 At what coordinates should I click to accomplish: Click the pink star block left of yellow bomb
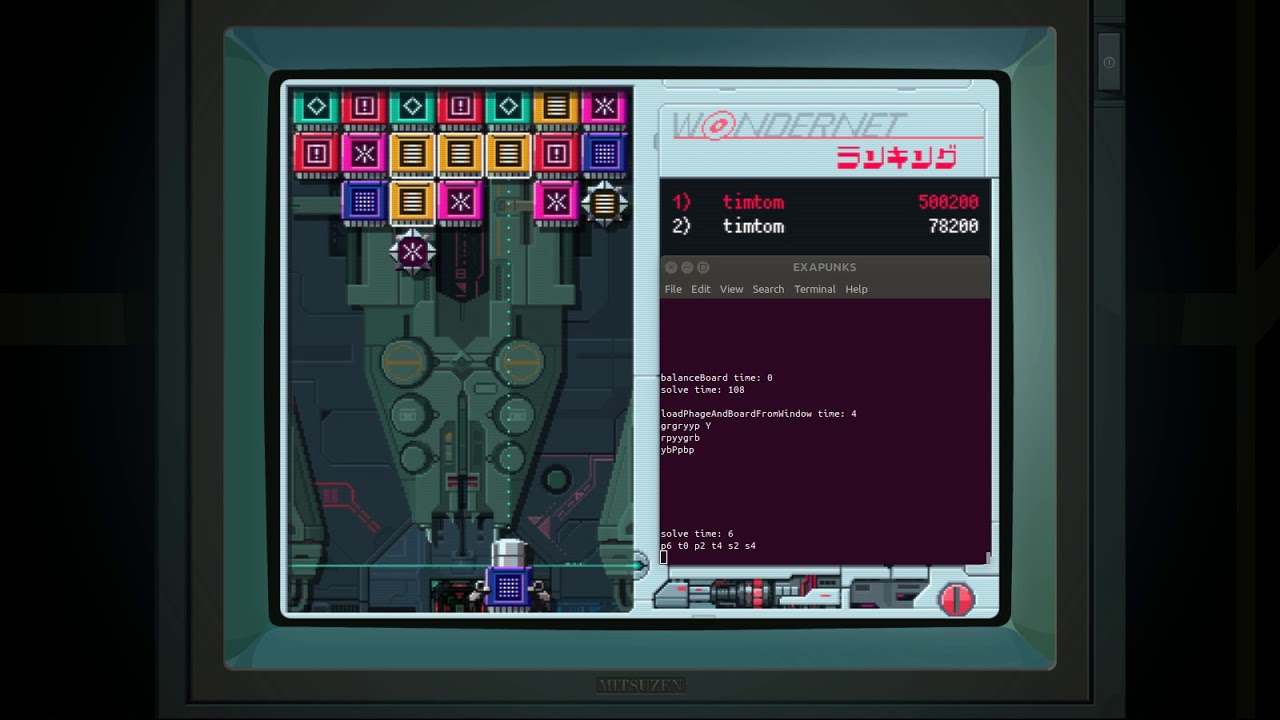tap(556, 202)
